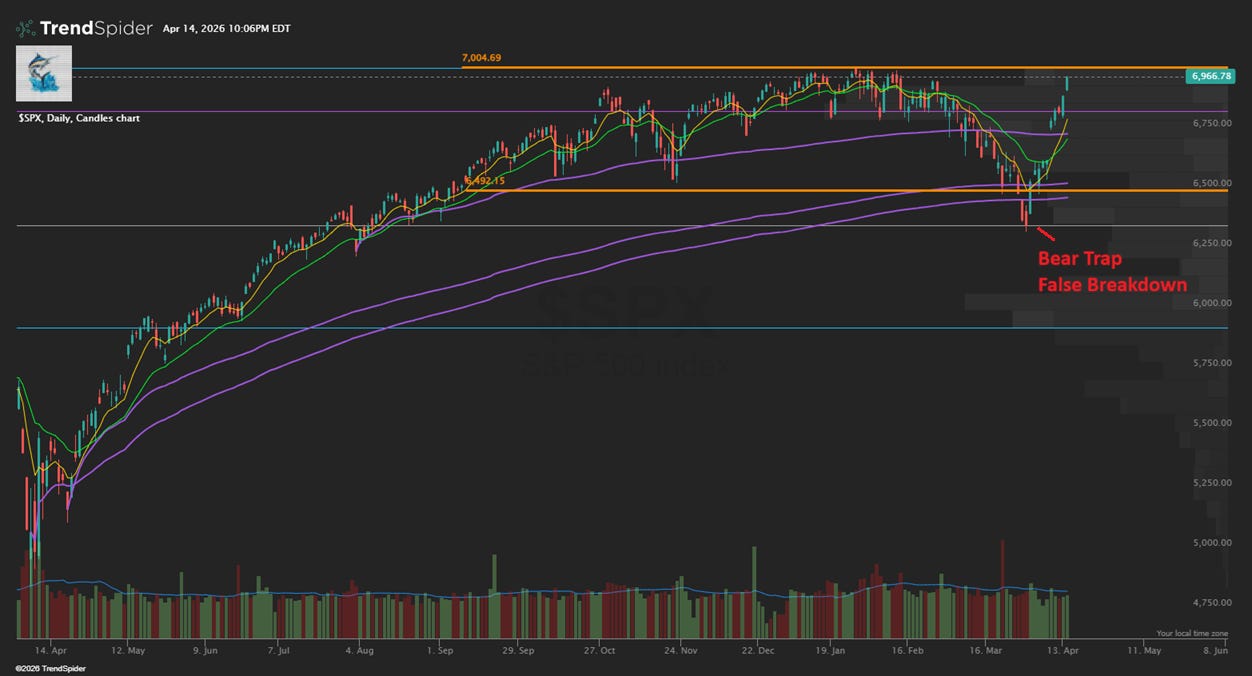The width and height of the screenshot is (1252, 676).
Task: Click the '22. Dec' date axis label
Action: (x=757, y=649)
